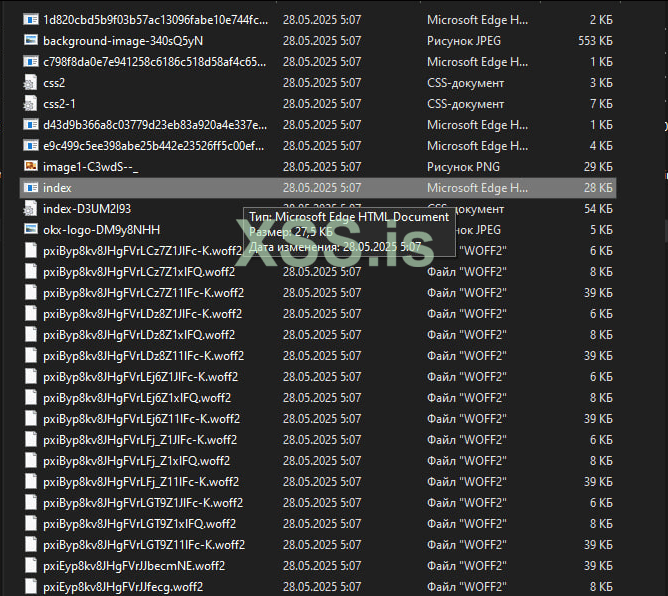Image resolution: width=668 pixels, height=596 pixels.
Task: Click the Рисунок PNG type cell
Action: 463,167
